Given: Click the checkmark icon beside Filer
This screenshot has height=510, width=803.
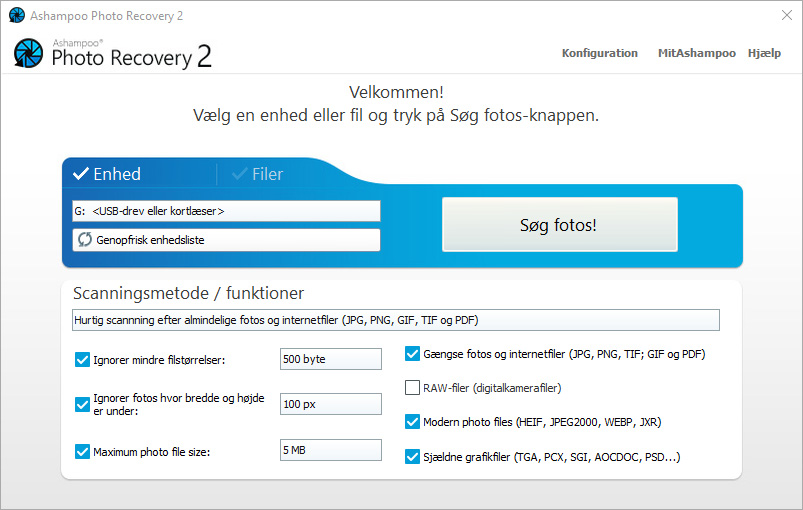Looking at the screenshot, I should [239, 174].
